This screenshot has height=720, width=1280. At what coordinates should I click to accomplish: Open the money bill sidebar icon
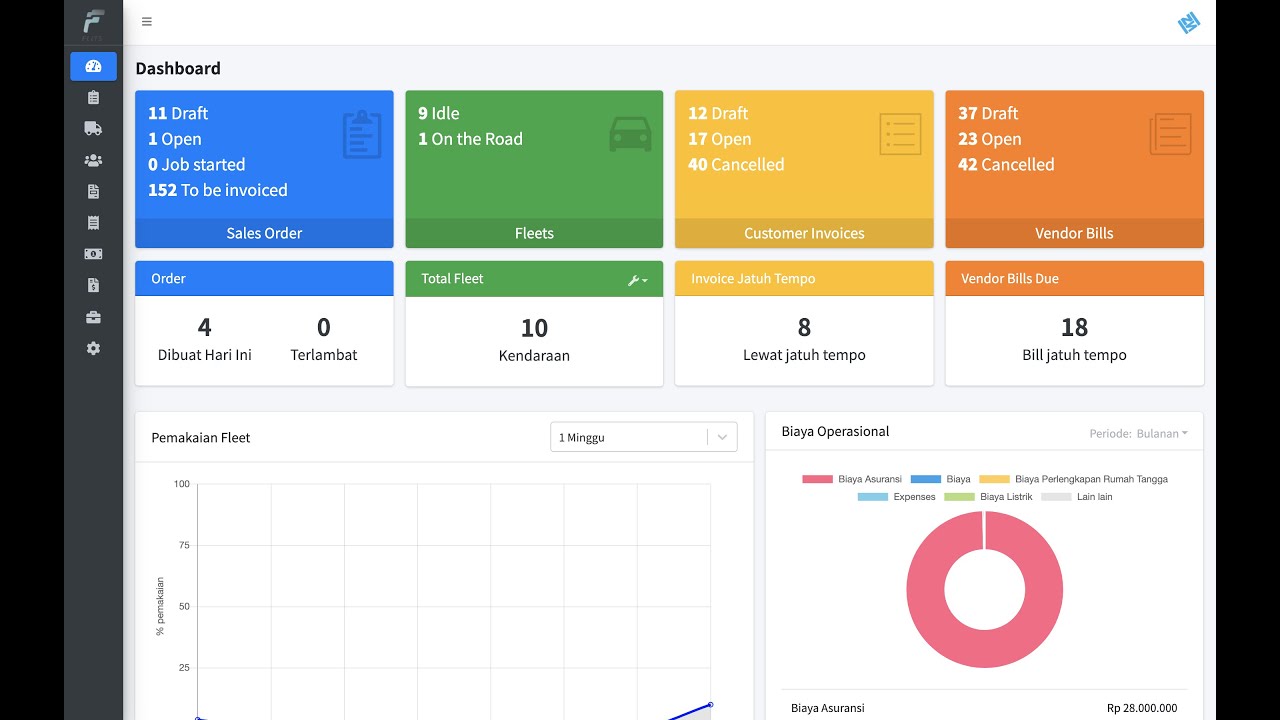point(93,254)
